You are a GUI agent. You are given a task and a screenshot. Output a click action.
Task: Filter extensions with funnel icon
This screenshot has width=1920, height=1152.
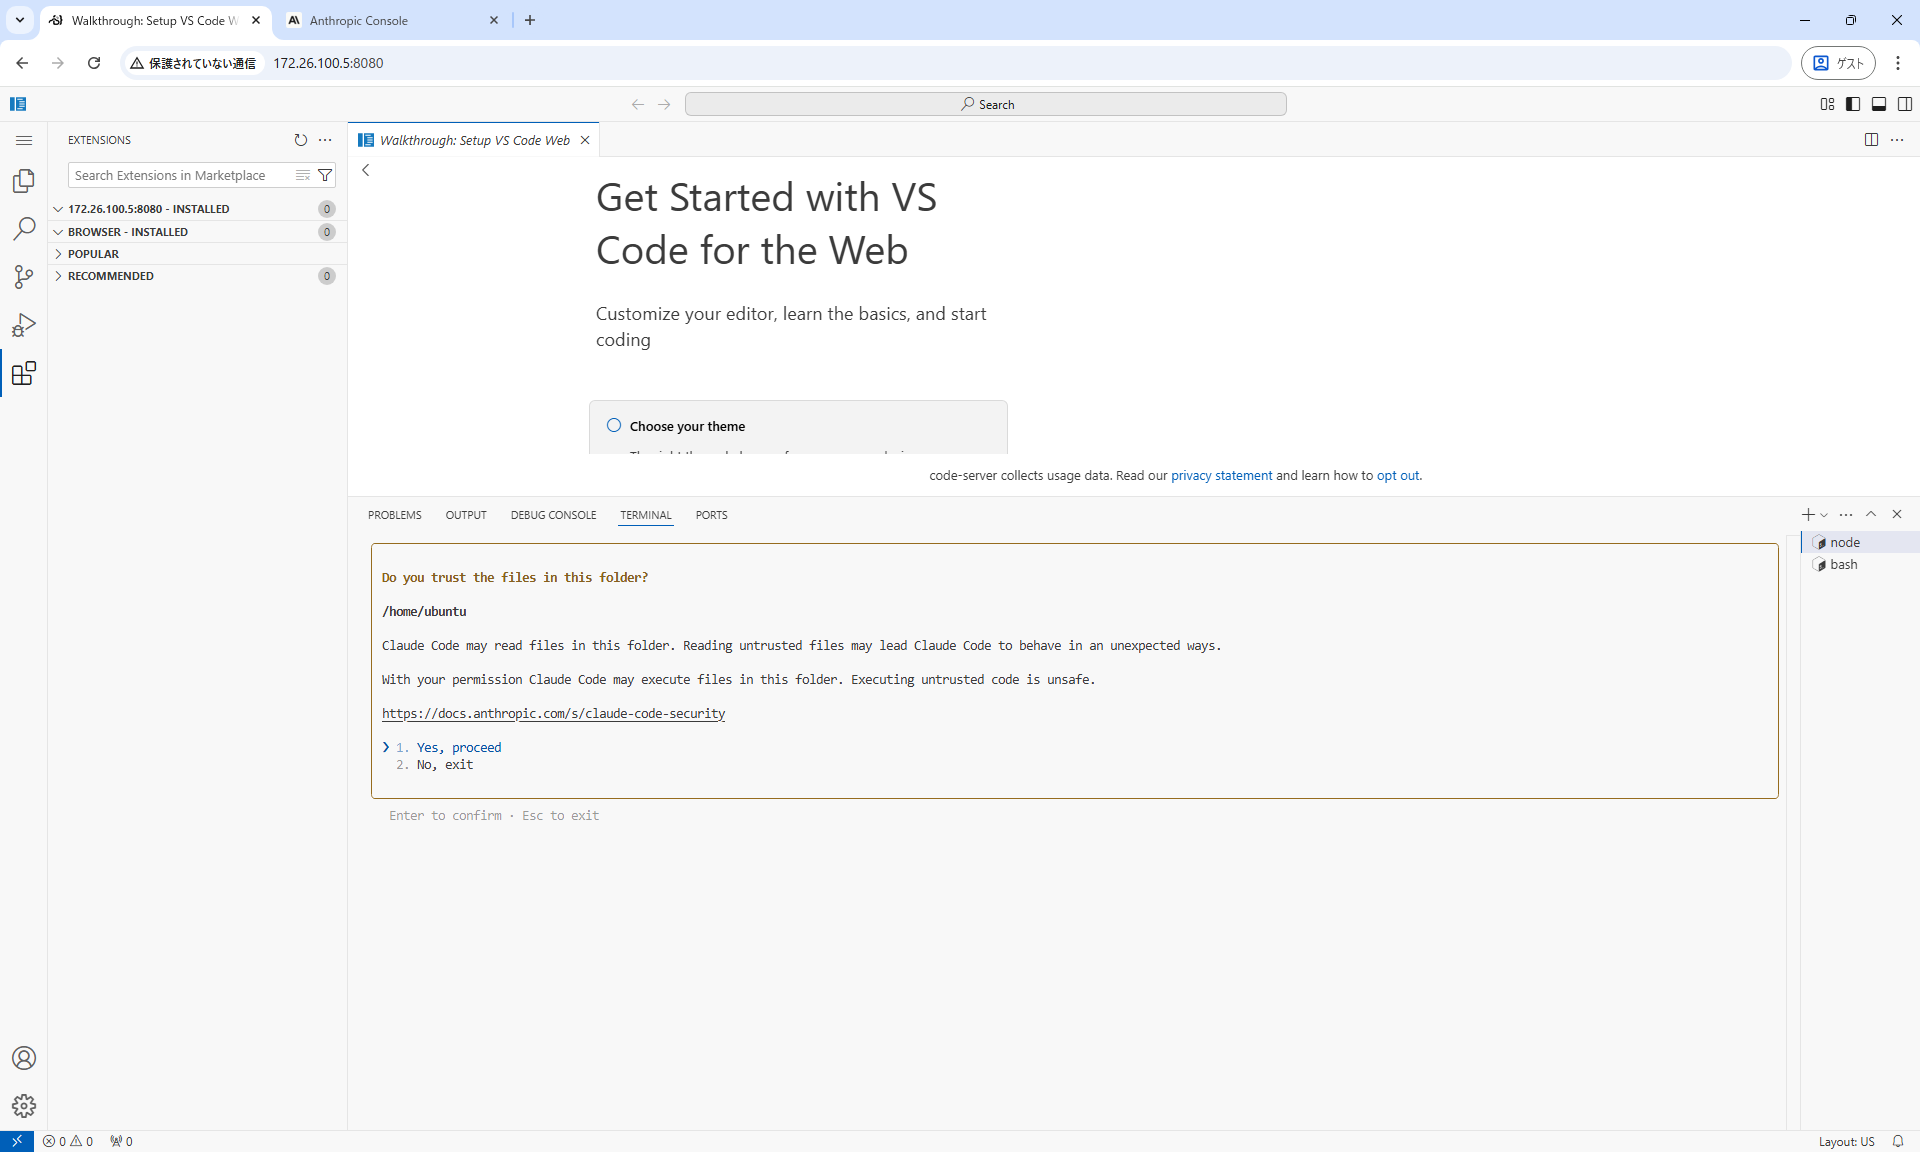(x=324, y=175)
